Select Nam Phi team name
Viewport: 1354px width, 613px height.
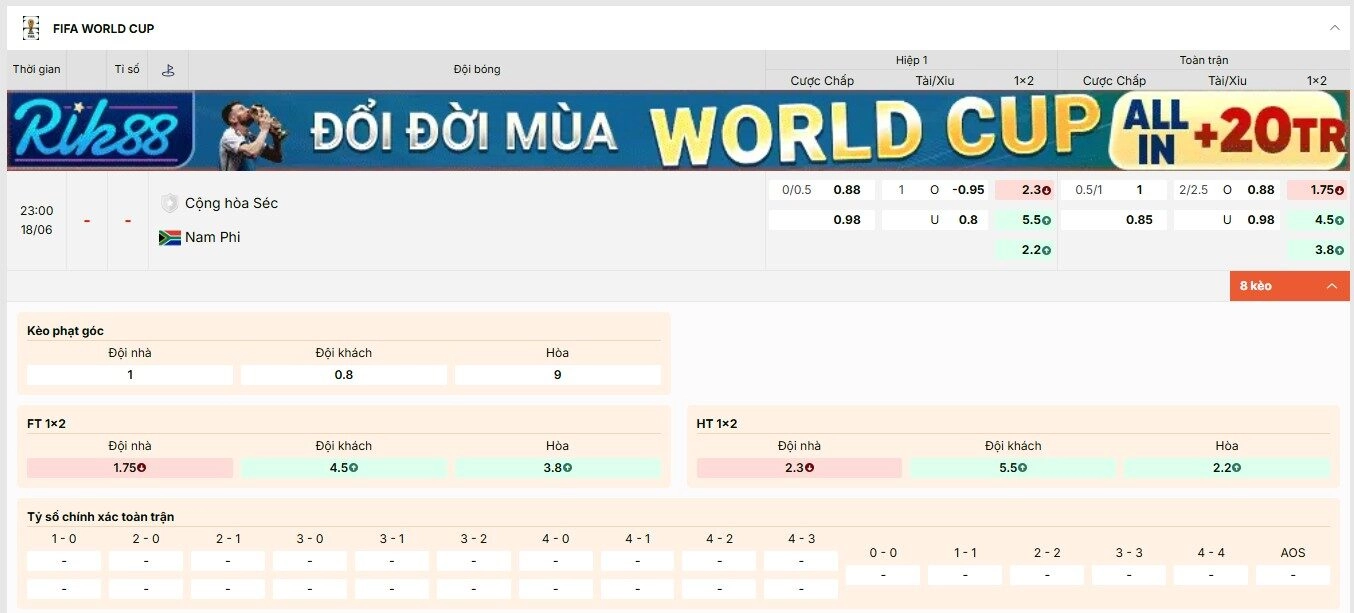(213, 237)
